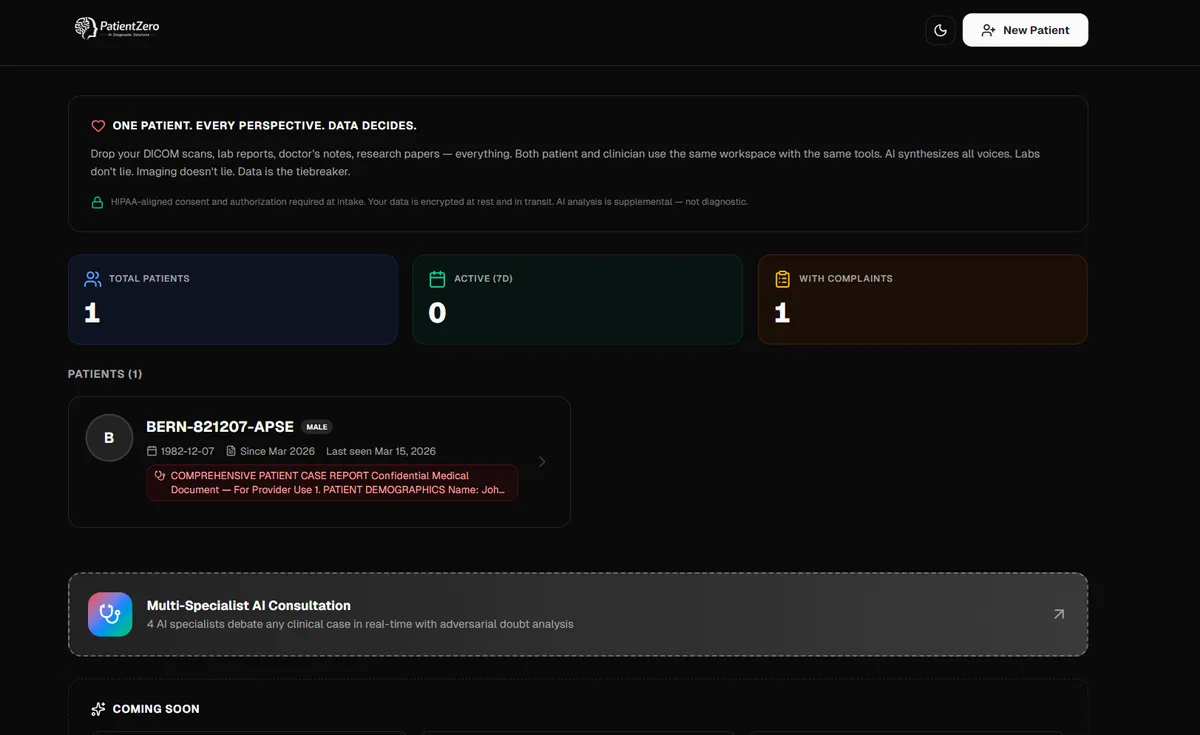Click the calendar icon next to 1982-12-07
Screen dimensions: 1200x735
[152, 451]
